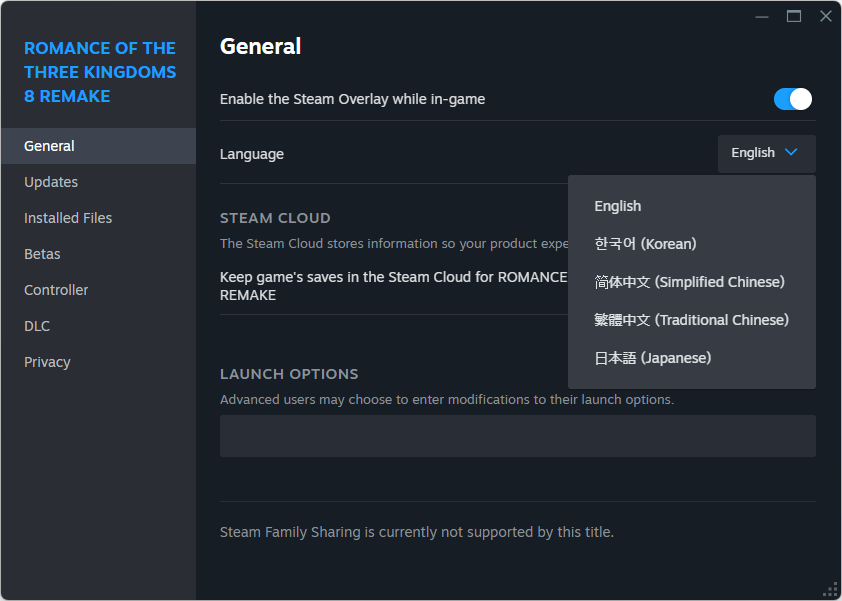This screenshot has width=842, height=601.
Task: Open the General settings tab
Action: (49, 146)
